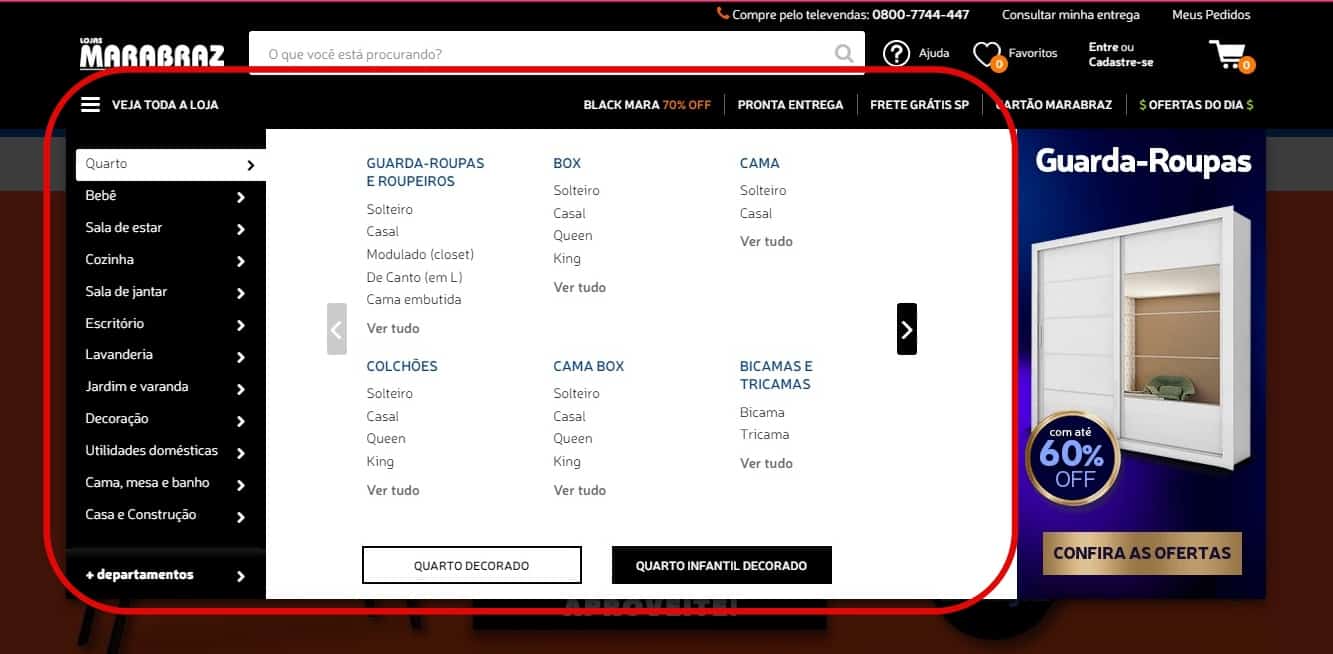Select the Bicama link
The width and height of the screenshot is (1333, 654).
point(762,412)
